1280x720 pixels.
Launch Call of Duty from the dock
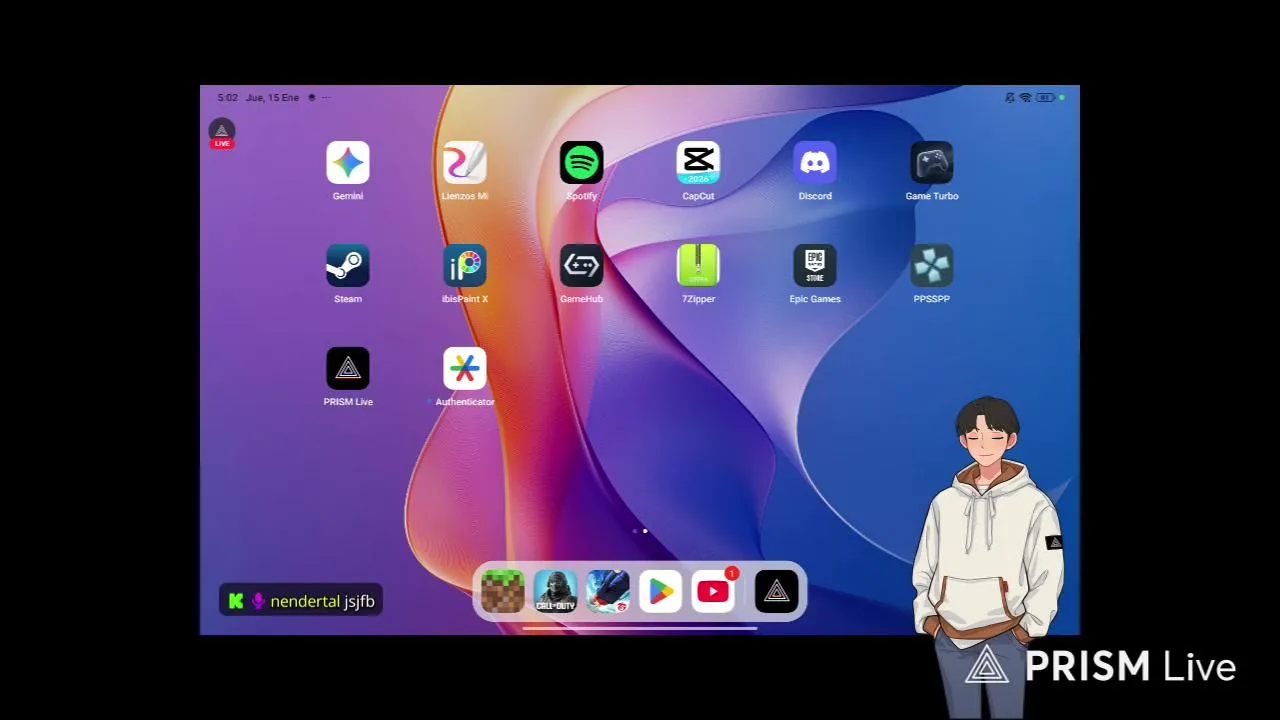click(x=555, y=591)
